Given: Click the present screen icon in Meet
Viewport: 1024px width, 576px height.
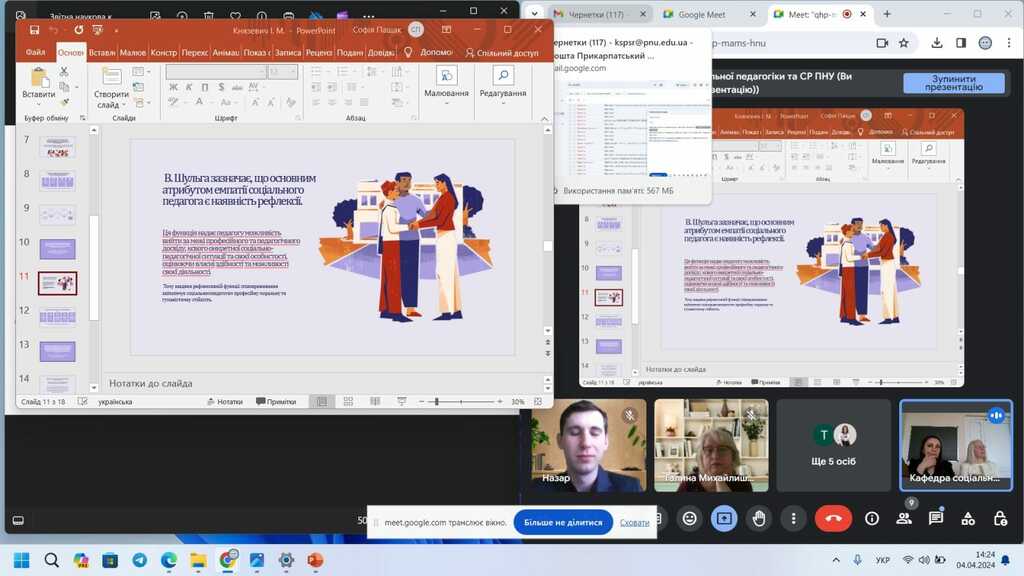Looking at the screenshot, I should pyautogui.click(x=724, y=518).
